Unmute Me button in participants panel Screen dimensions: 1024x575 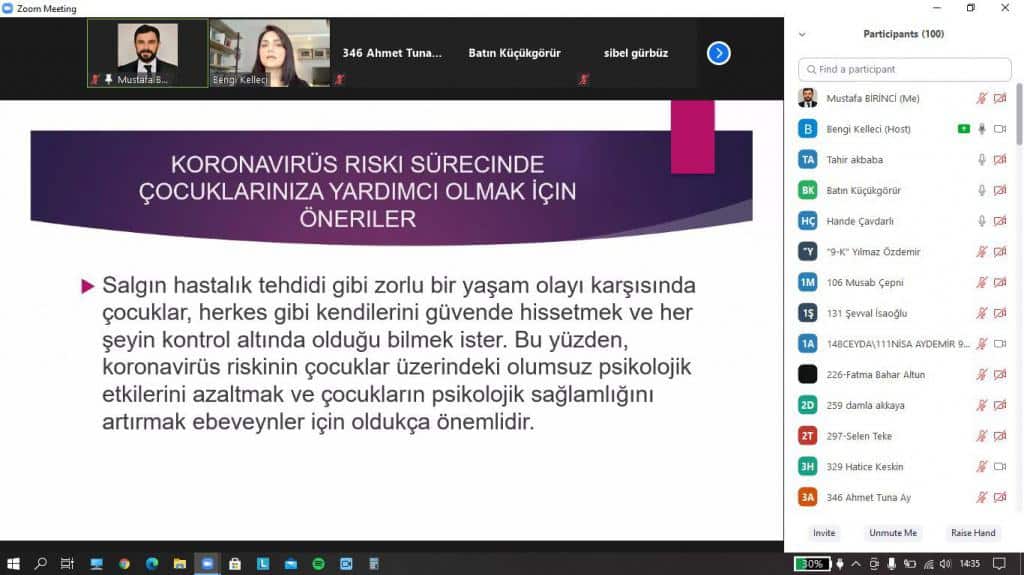tap(893, 533)
